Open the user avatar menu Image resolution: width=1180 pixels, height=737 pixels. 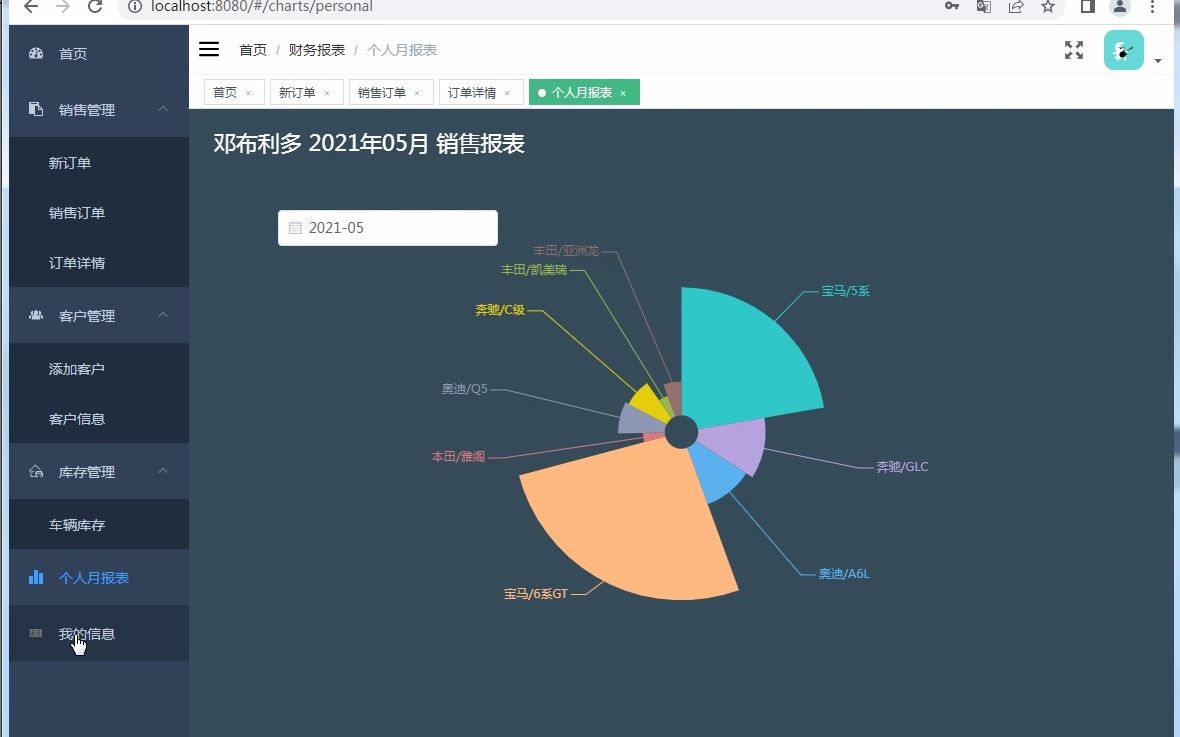pyautogui.click(x=1124, y=50)
